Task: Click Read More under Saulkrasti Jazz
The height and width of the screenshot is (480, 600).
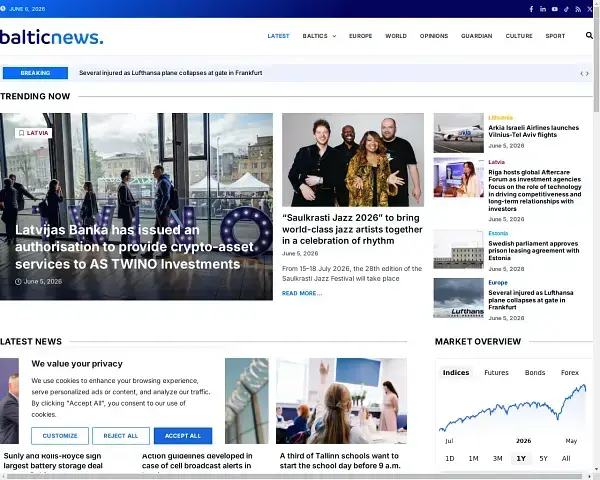Action: [302, 293]
